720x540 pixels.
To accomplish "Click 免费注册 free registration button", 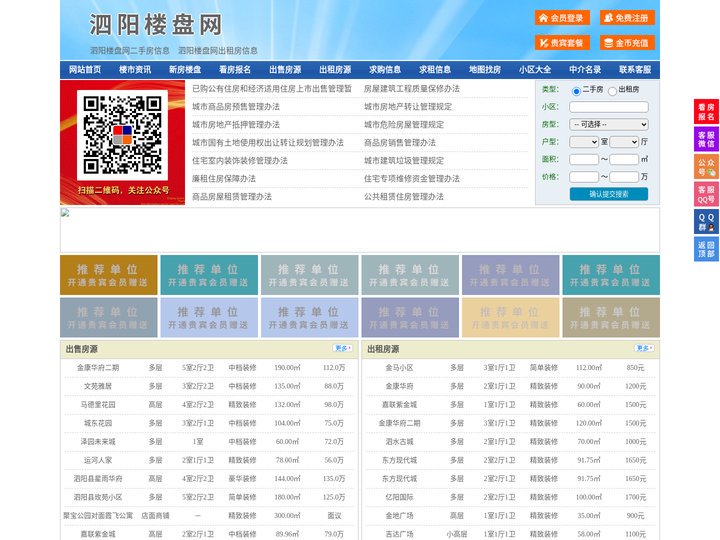I will point(627,18).
